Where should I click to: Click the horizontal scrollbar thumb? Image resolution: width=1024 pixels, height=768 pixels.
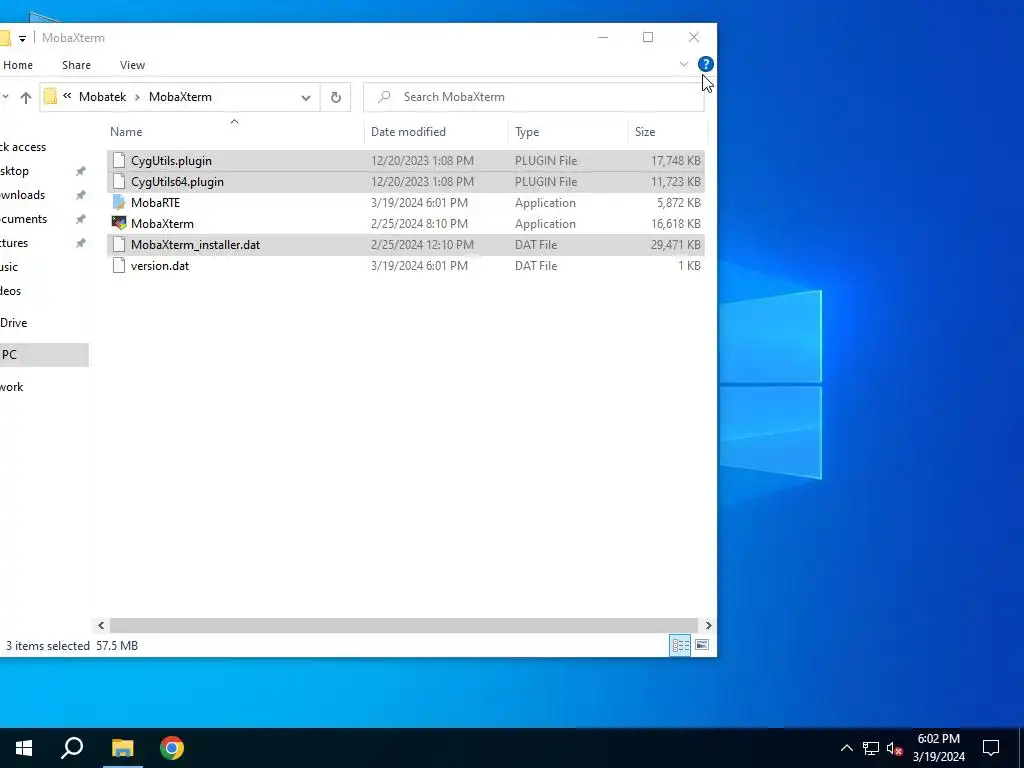404,626
